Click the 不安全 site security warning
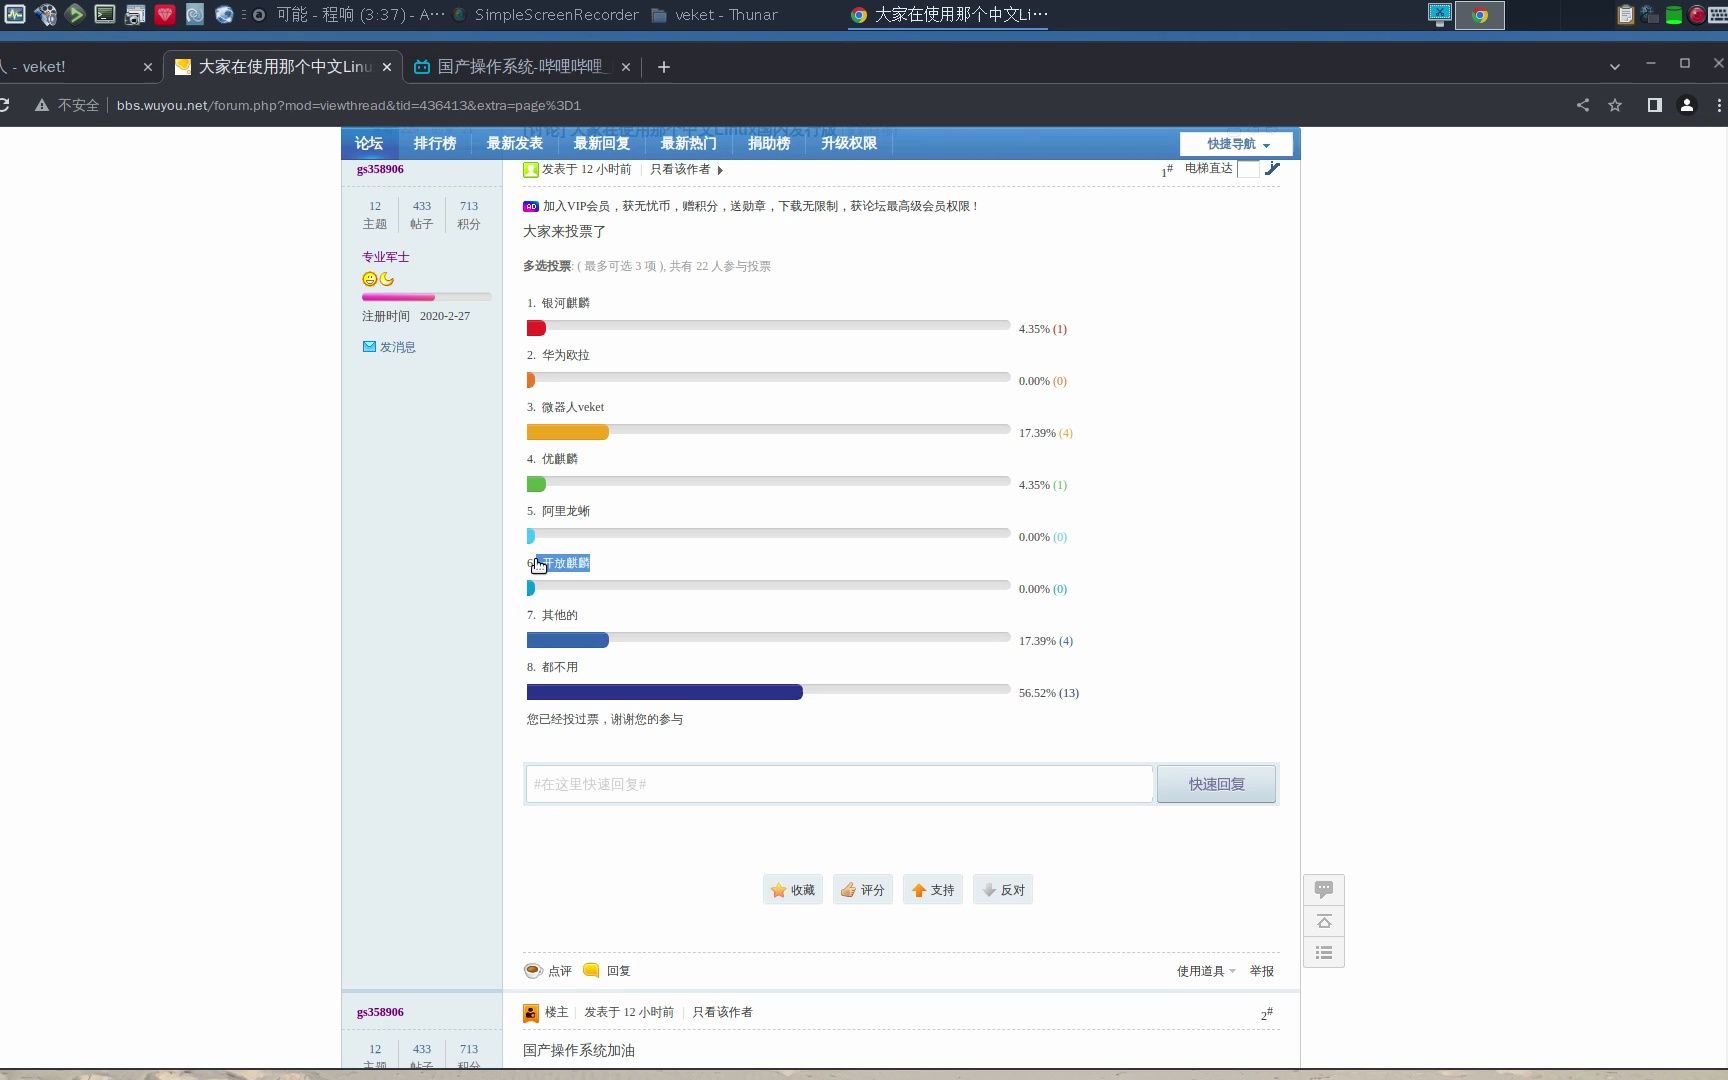Screen dimensions: 1728x1080 pos(67,105)
